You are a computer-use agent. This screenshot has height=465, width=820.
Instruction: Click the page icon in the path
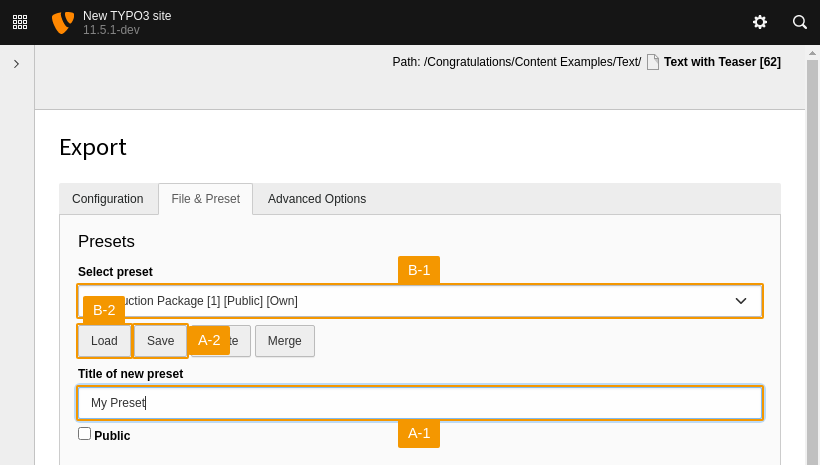(x=653, y=62)
